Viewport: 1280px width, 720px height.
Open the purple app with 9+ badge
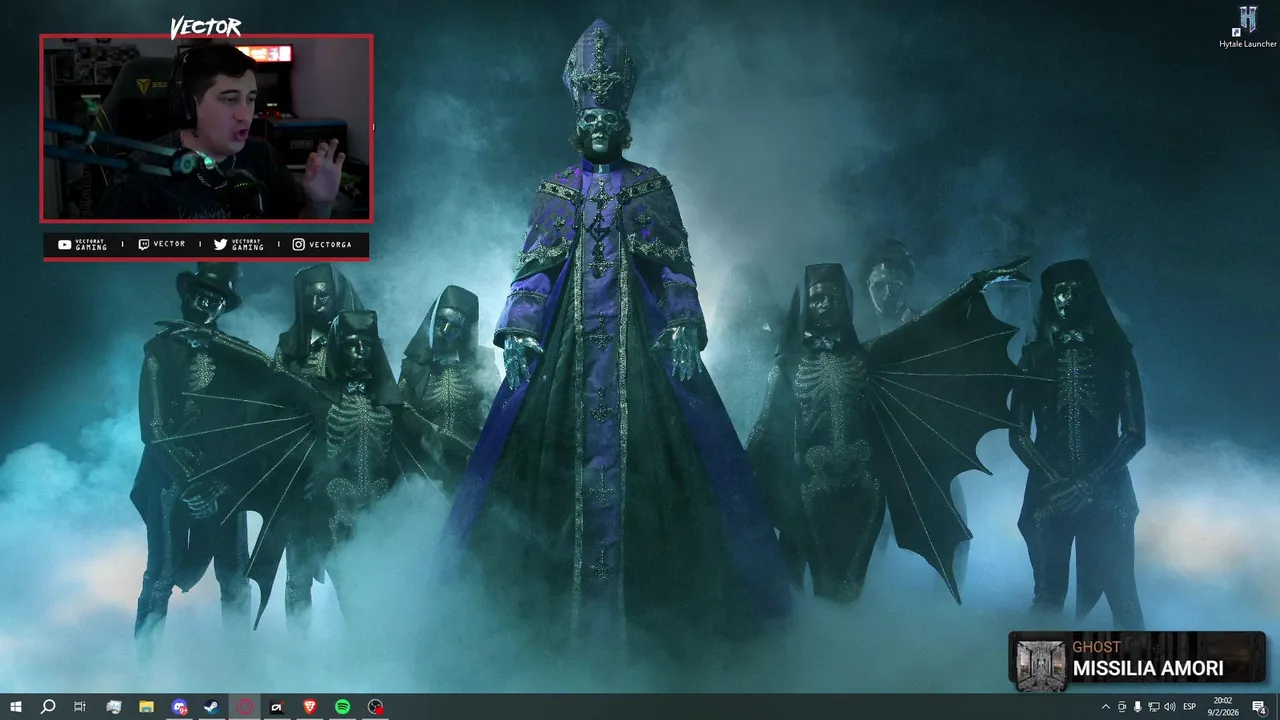[179, 707]
